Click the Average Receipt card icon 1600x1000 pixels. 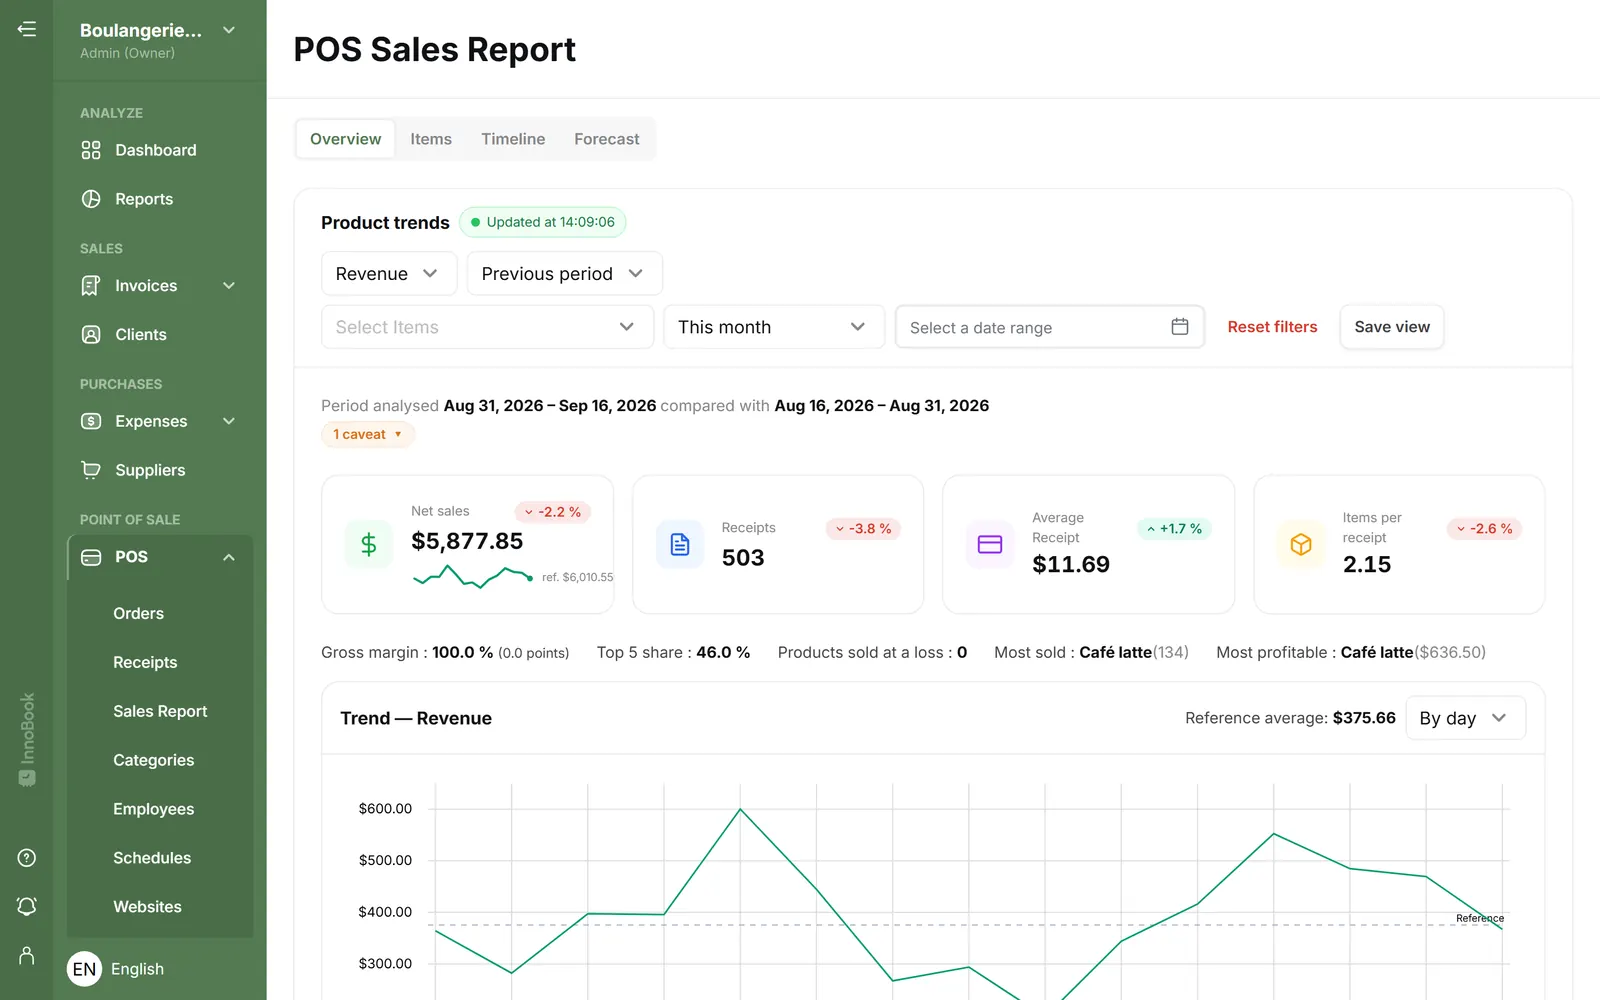tap(990, 544)
